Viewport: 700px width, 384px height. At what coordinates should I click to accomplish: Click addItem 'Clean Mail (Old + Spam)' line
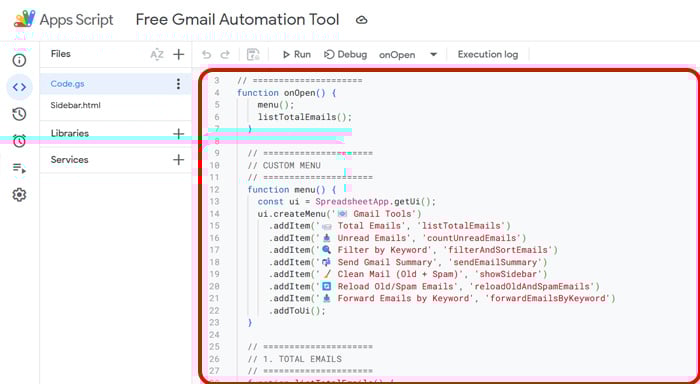[x=408, y=274]
